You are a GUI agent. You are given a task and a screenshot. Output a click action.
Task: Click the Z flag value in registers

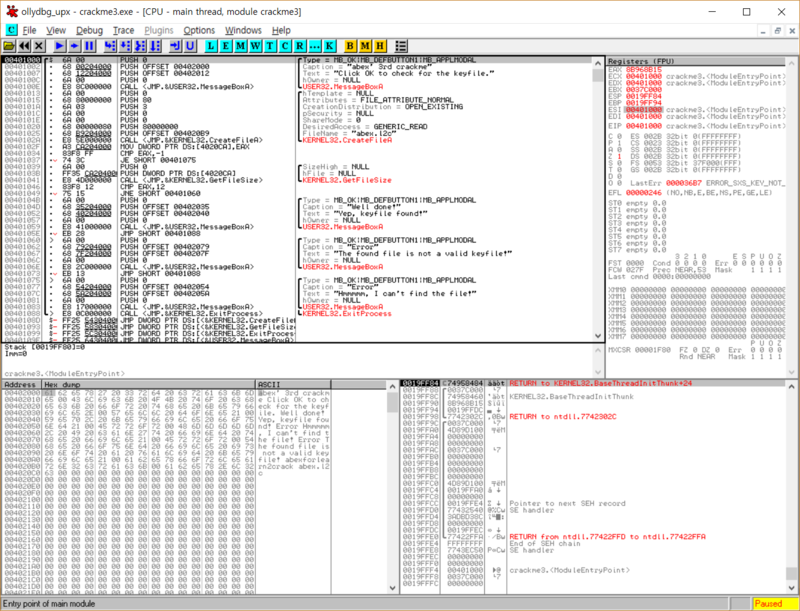tap(620, 157)
